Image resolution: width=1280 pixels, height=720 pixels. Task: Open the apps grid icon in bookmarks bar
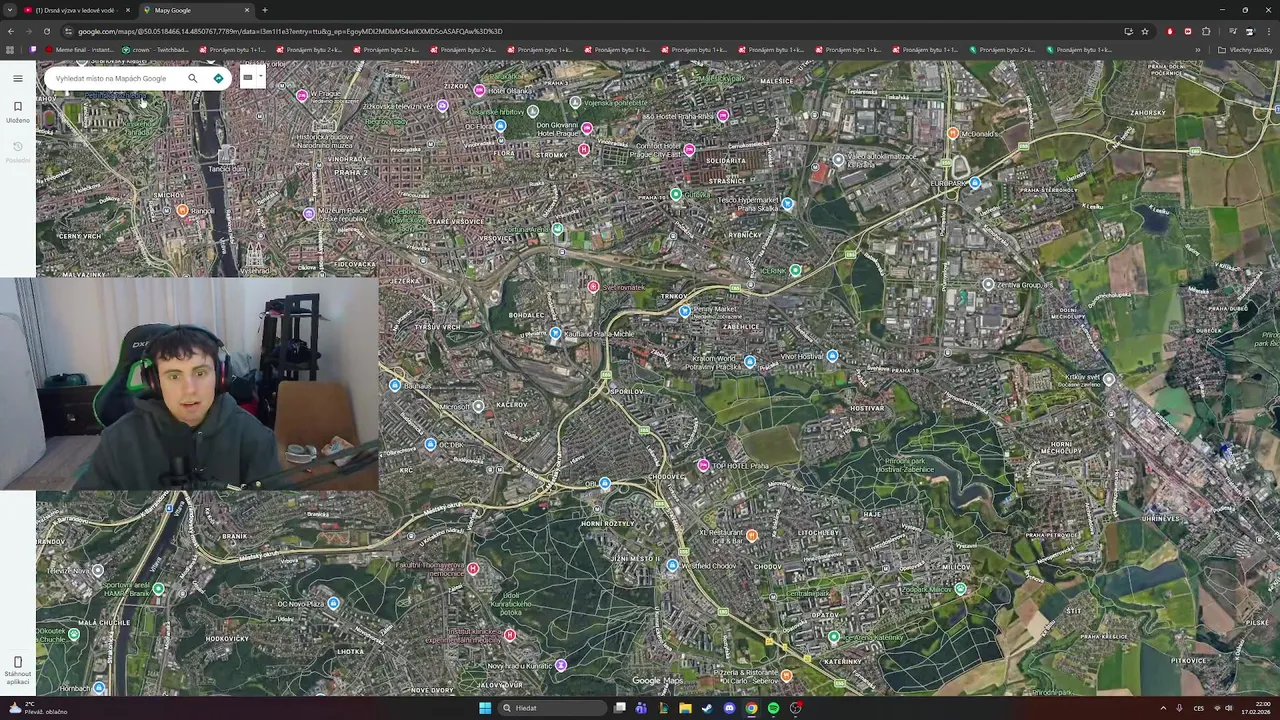tap(11, 50)
